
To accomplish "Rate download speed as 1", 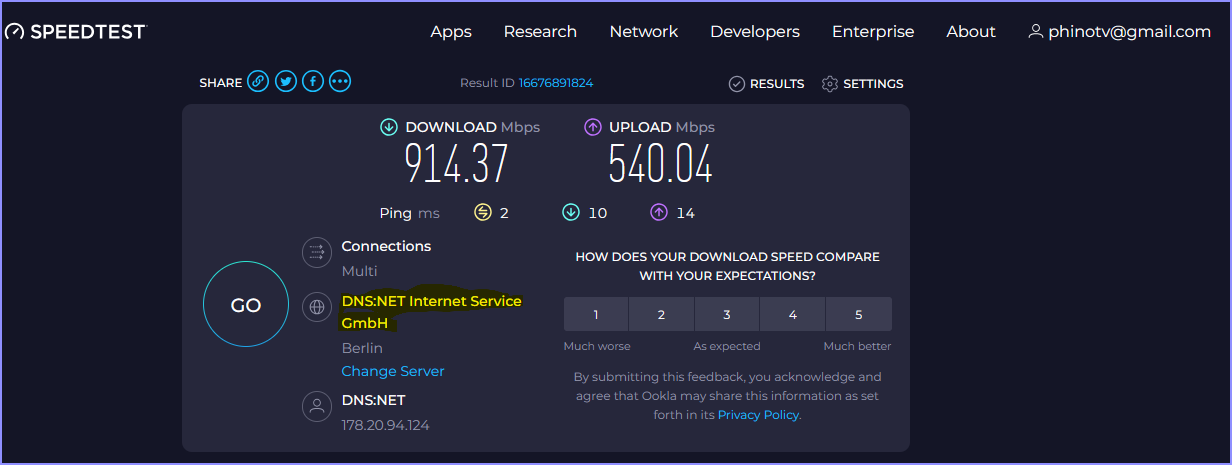I will coord(596,314).
